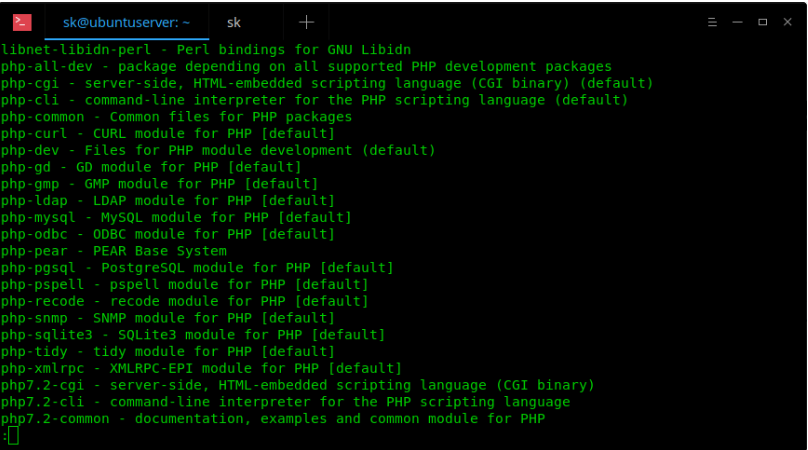This screenshot has width=808, height=450.
Task: Click the php7.2-common output line
Action: click(x=273, y=419)
